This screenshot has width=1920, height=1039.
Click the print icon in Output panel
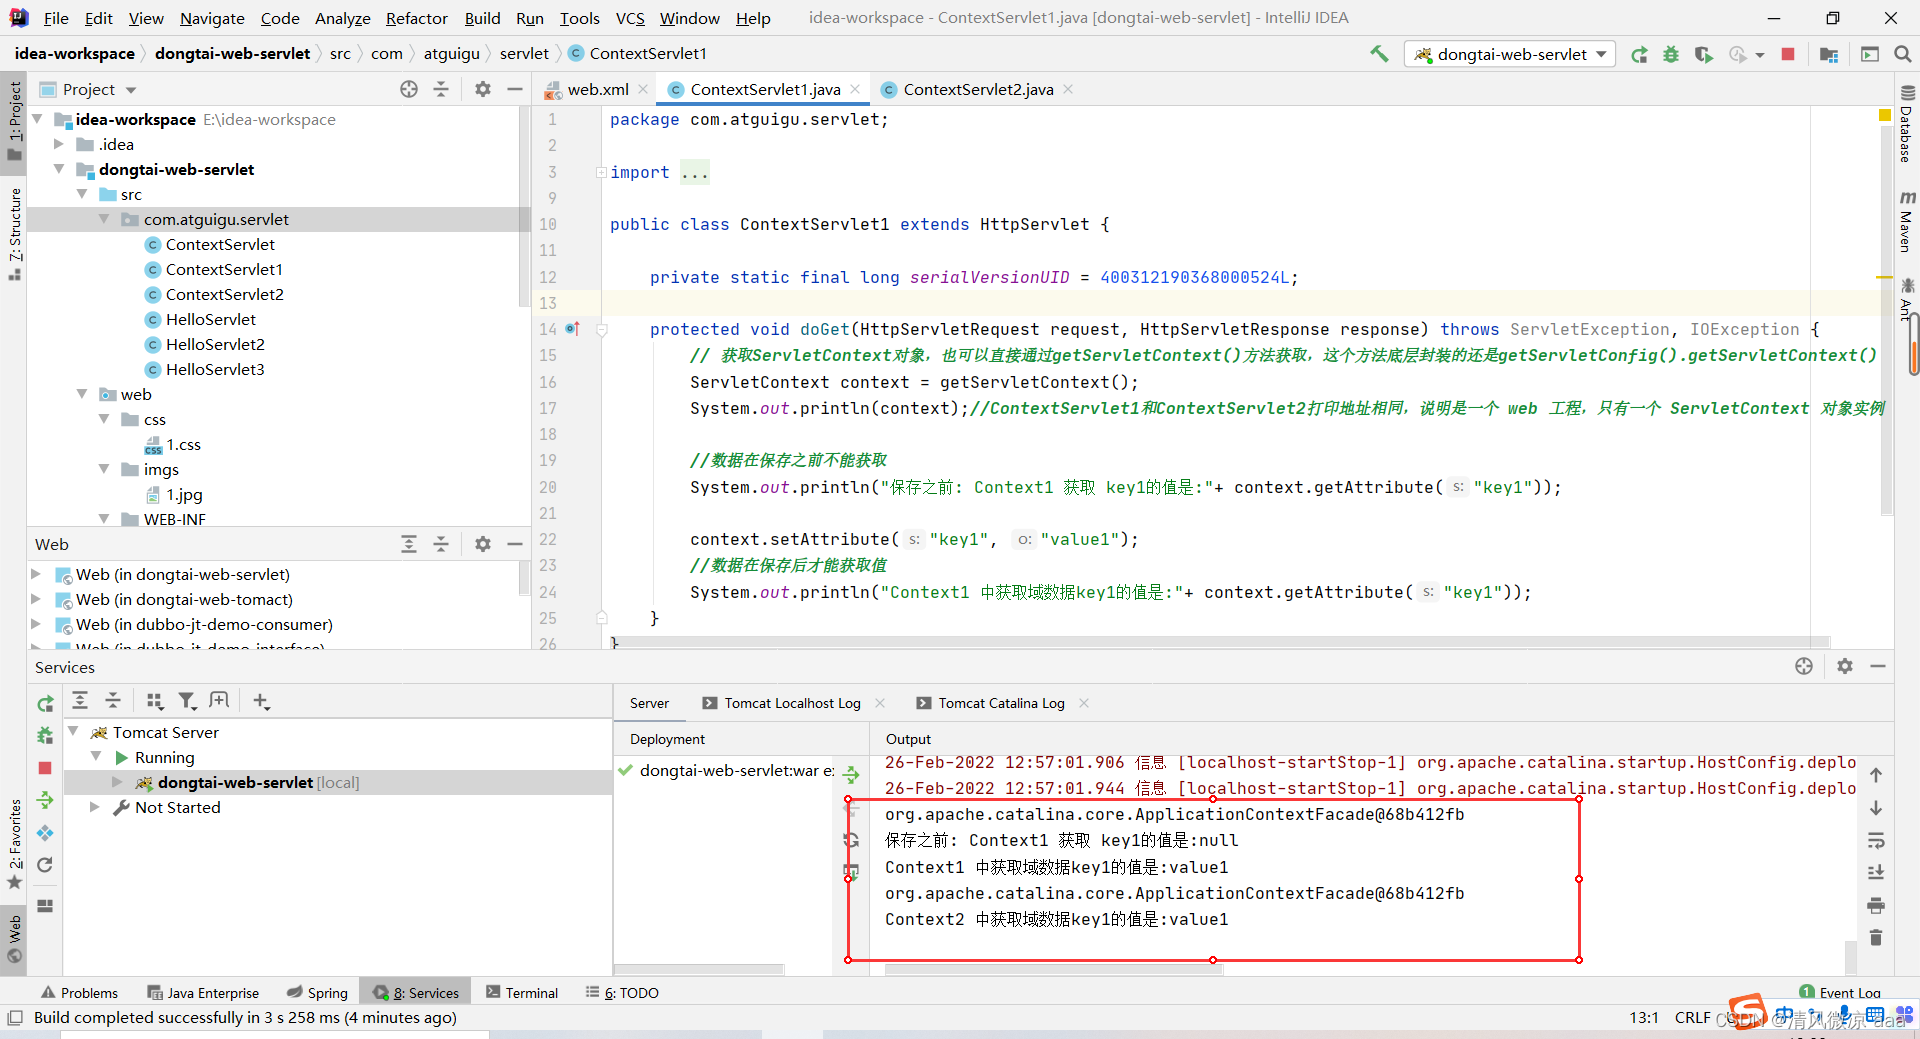point(1876,905)
